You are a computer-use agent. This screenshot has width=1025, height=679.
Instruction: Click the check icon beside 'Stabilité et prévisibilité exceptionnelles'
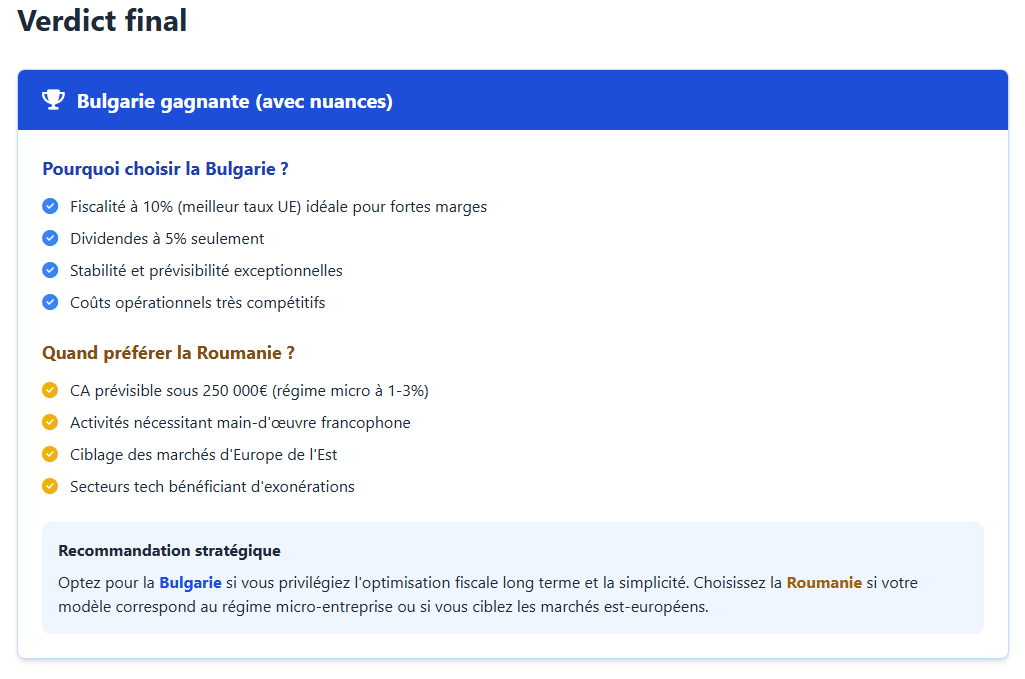(x=50, y=270)
